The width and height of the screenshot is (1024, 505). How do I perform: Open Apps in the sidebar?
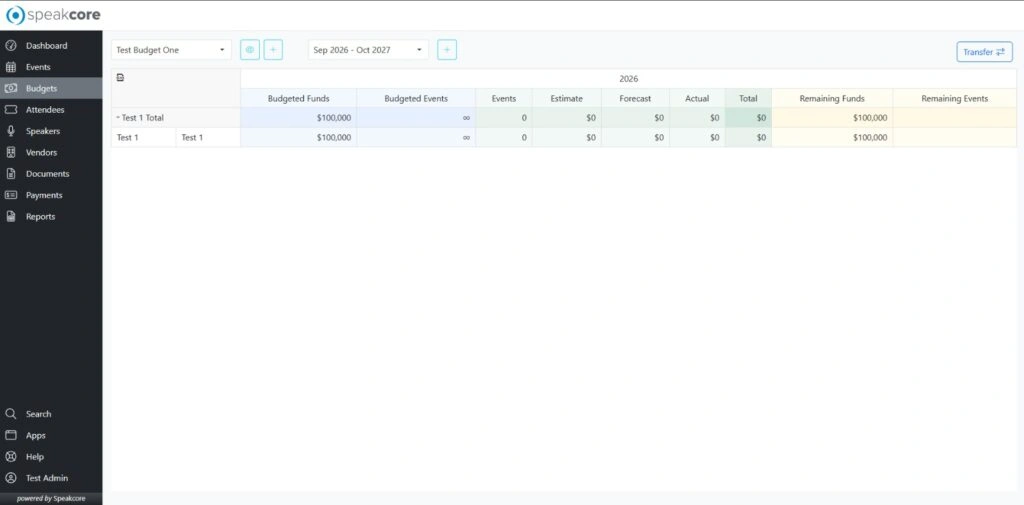pos(35,435)
